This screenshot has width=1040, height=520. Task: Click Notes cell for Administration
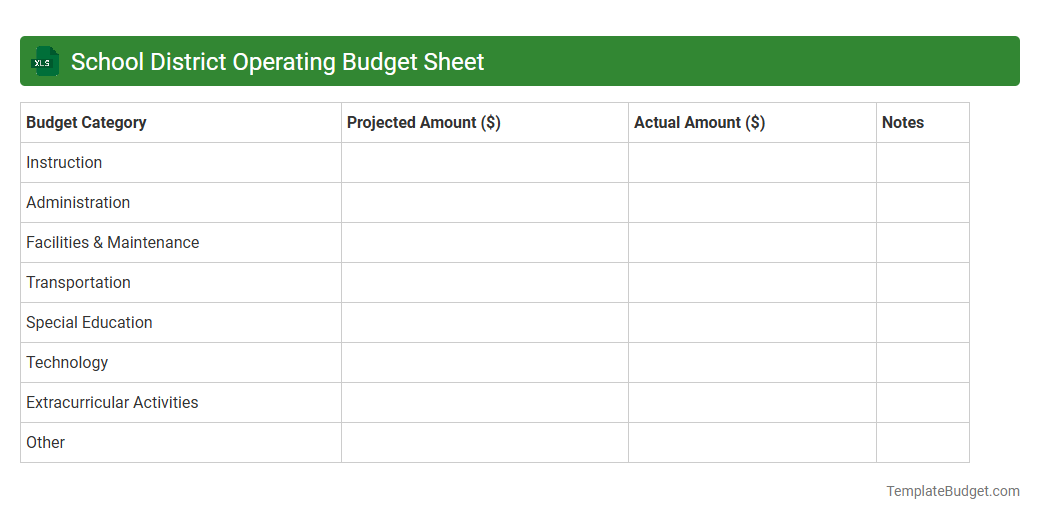pyautogui.click(x=923, y=202)
